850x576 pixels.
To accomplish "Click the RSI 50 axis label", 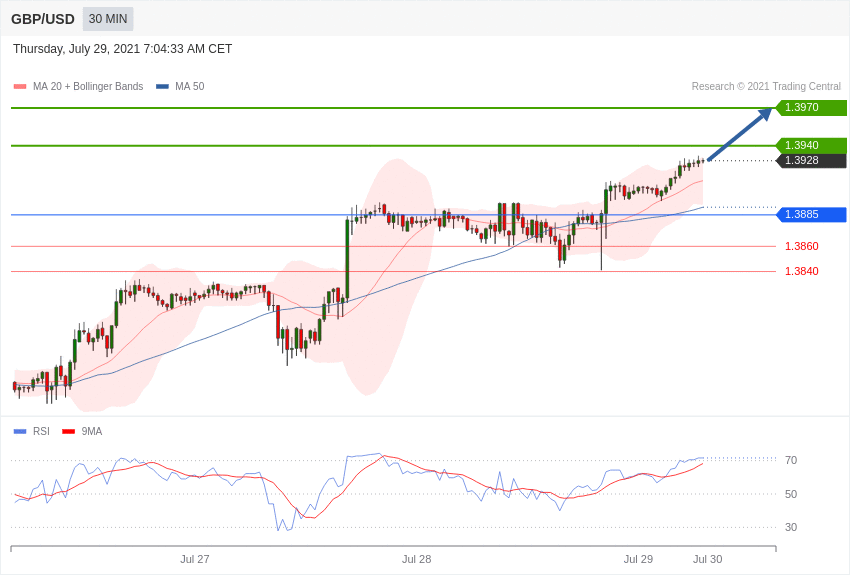I will pos(791,494).
